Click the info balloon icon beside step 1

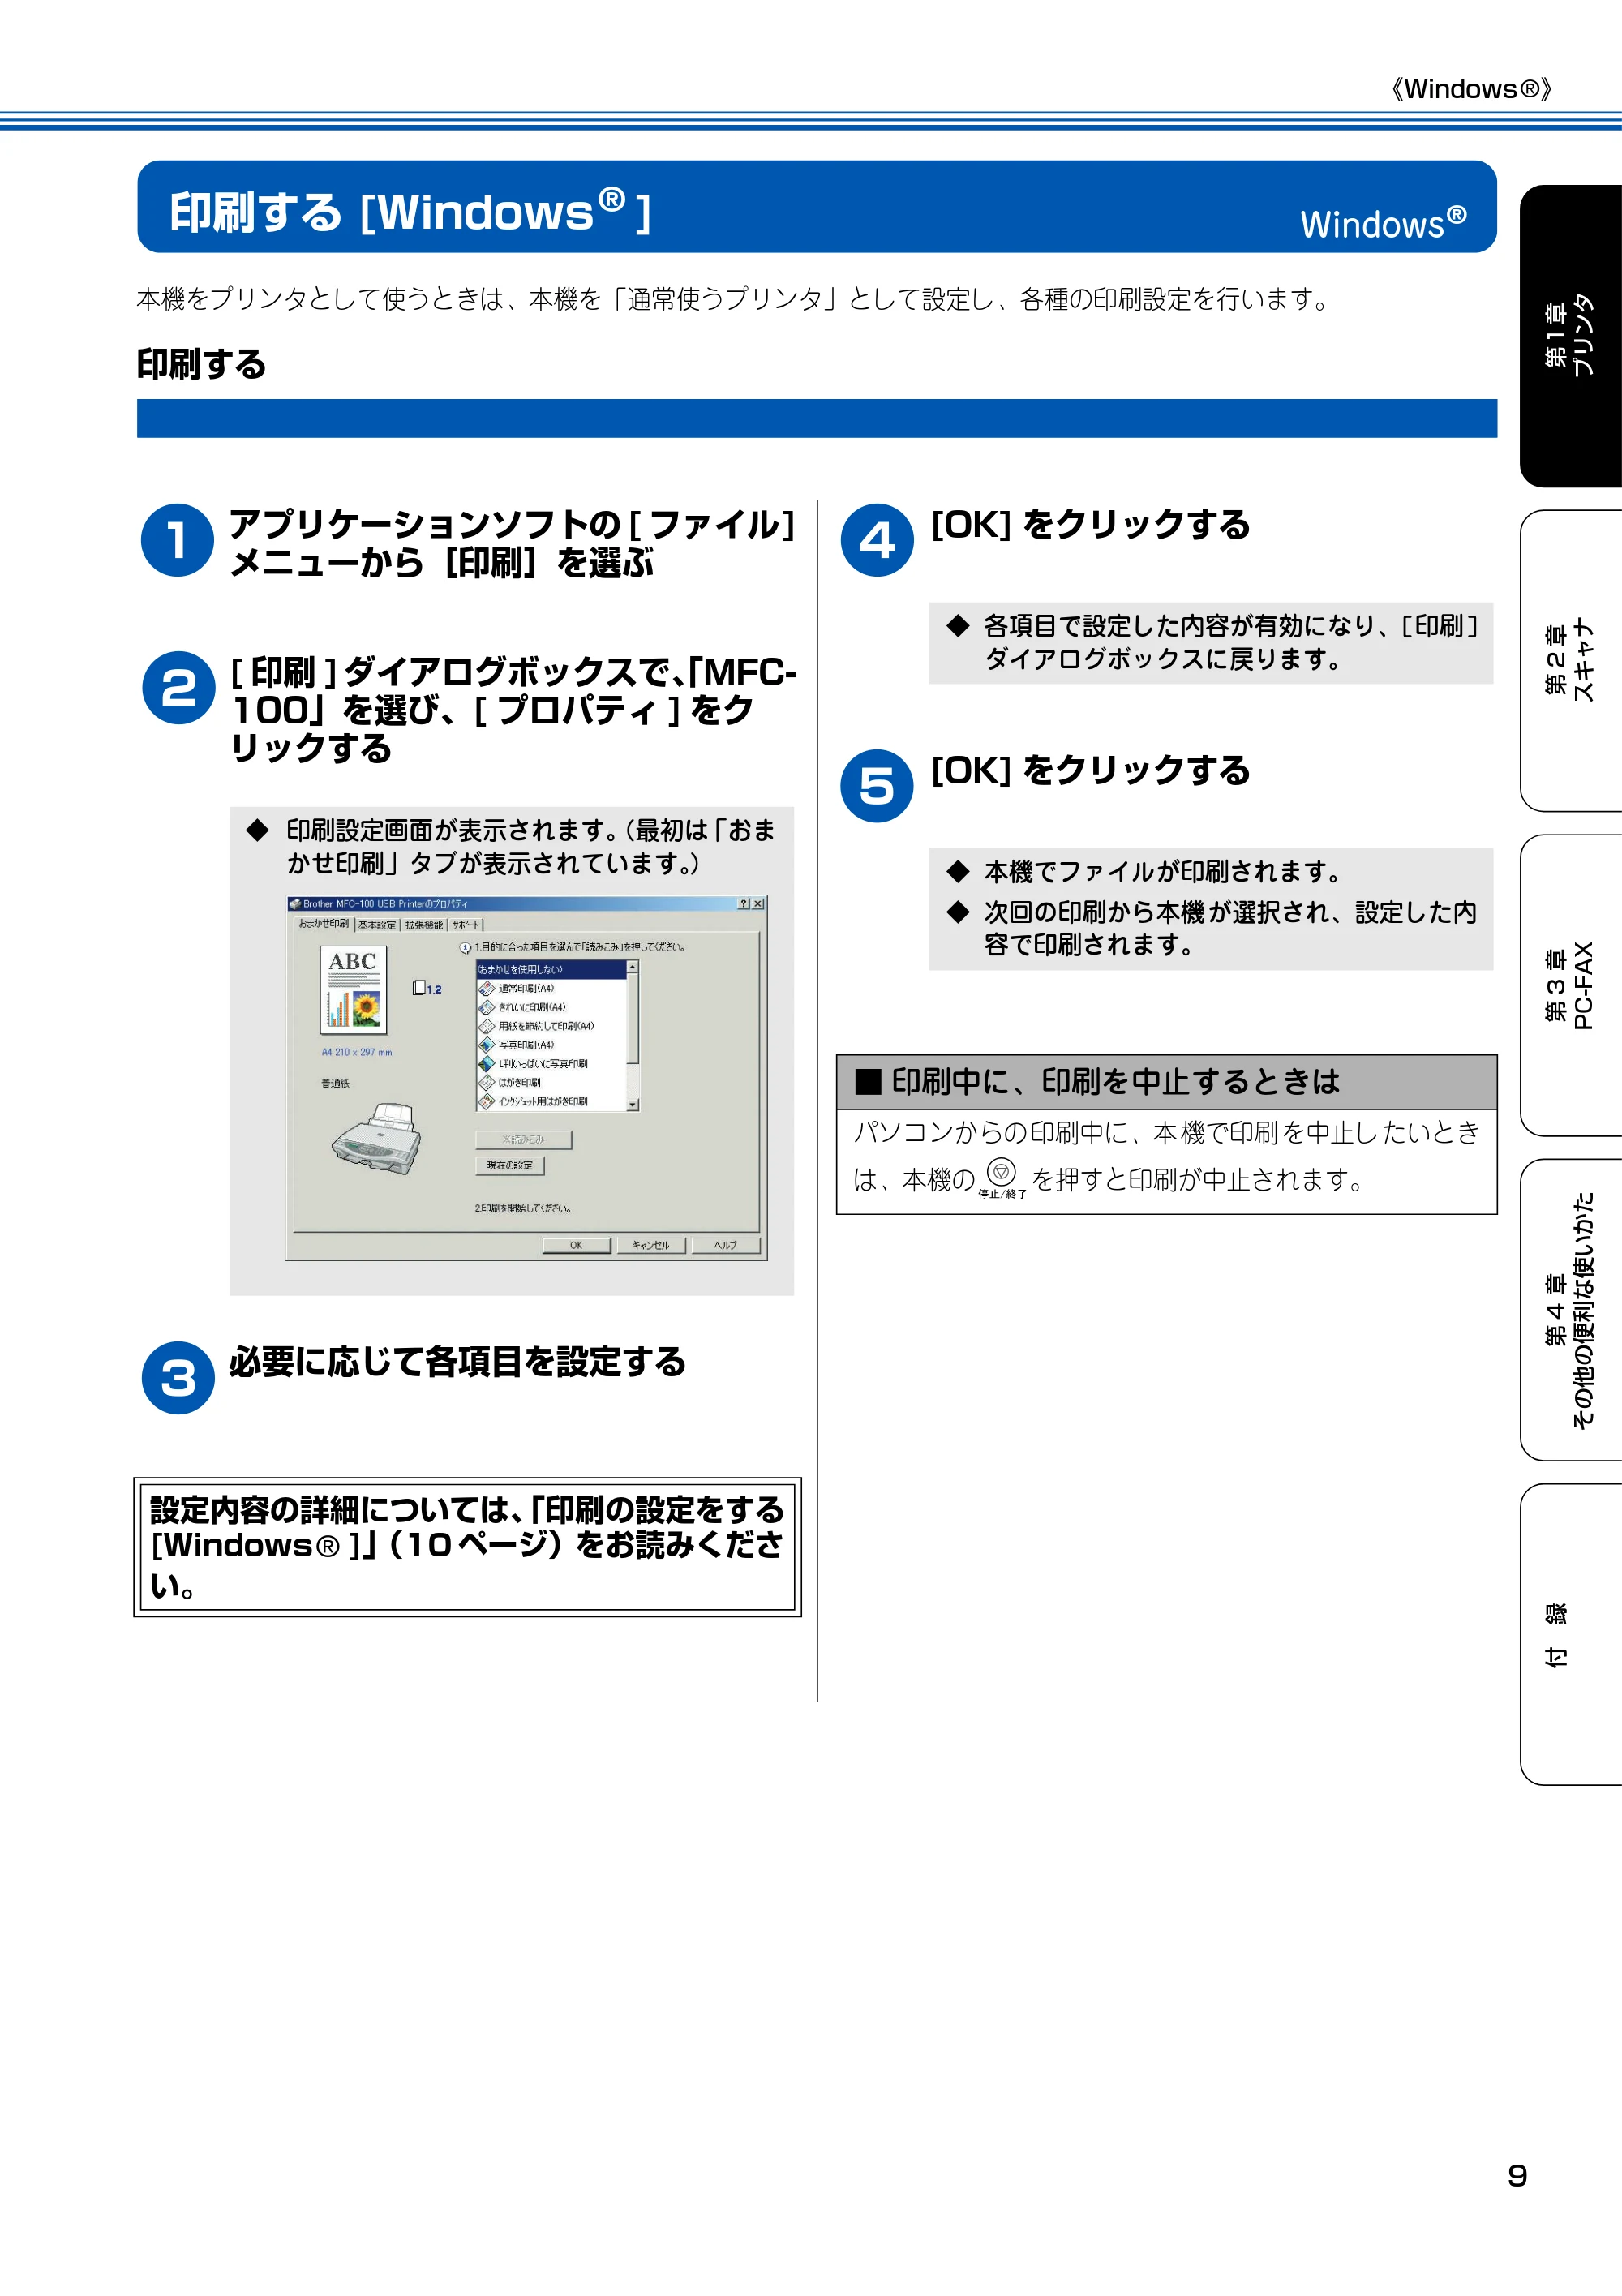click(465, 948)
